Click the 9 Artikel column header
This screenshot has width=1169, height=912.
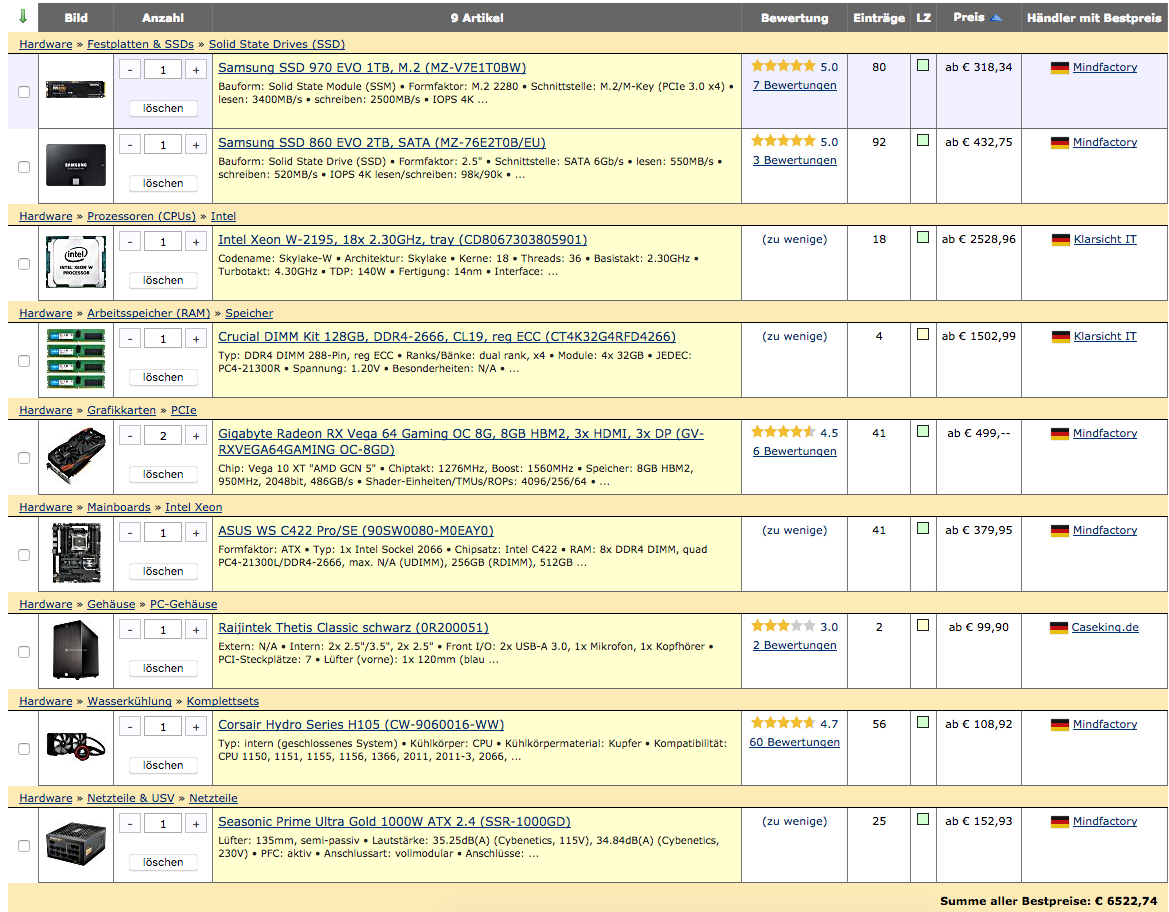(x=477, y=18)
